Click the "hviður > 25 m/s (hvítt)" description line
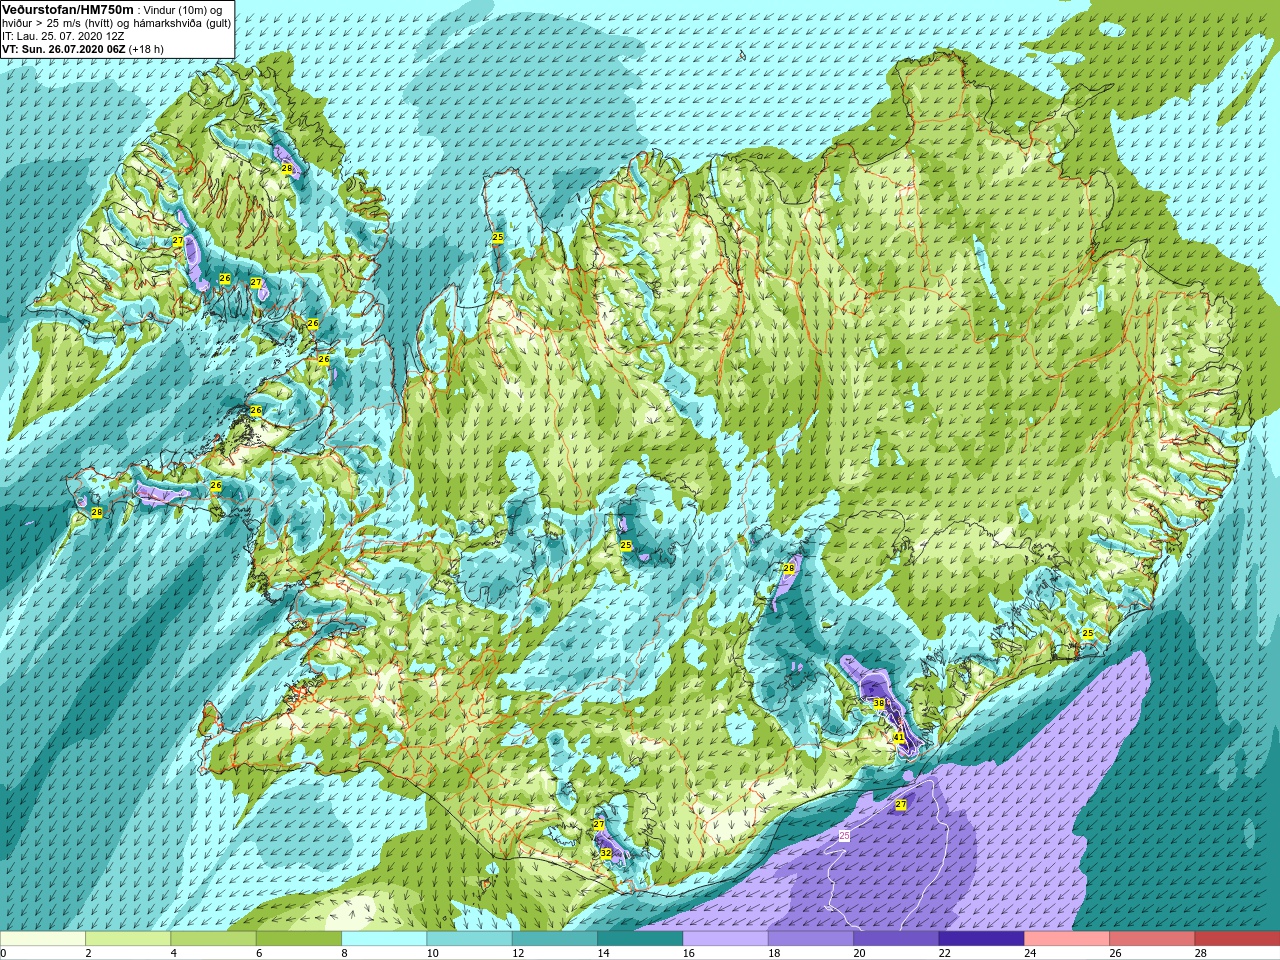 (116, 23)
